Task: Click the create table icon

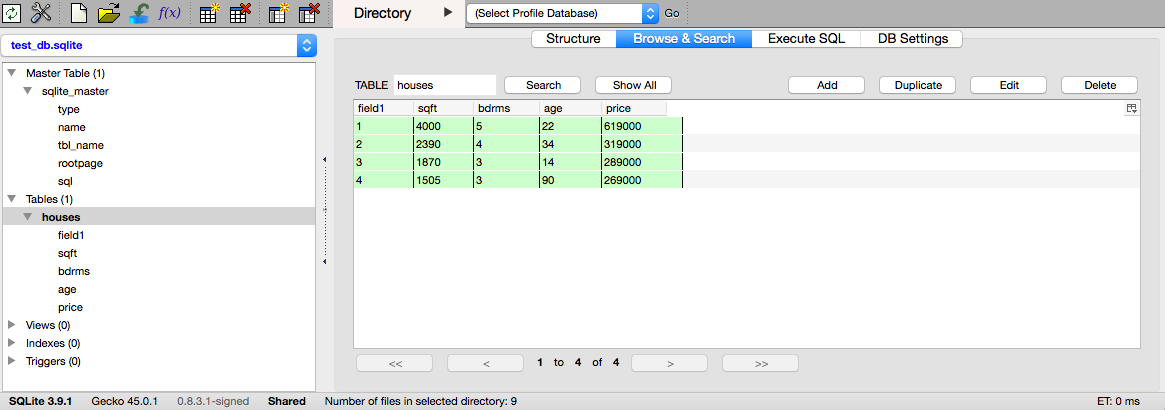Action: tap(210, 13)
